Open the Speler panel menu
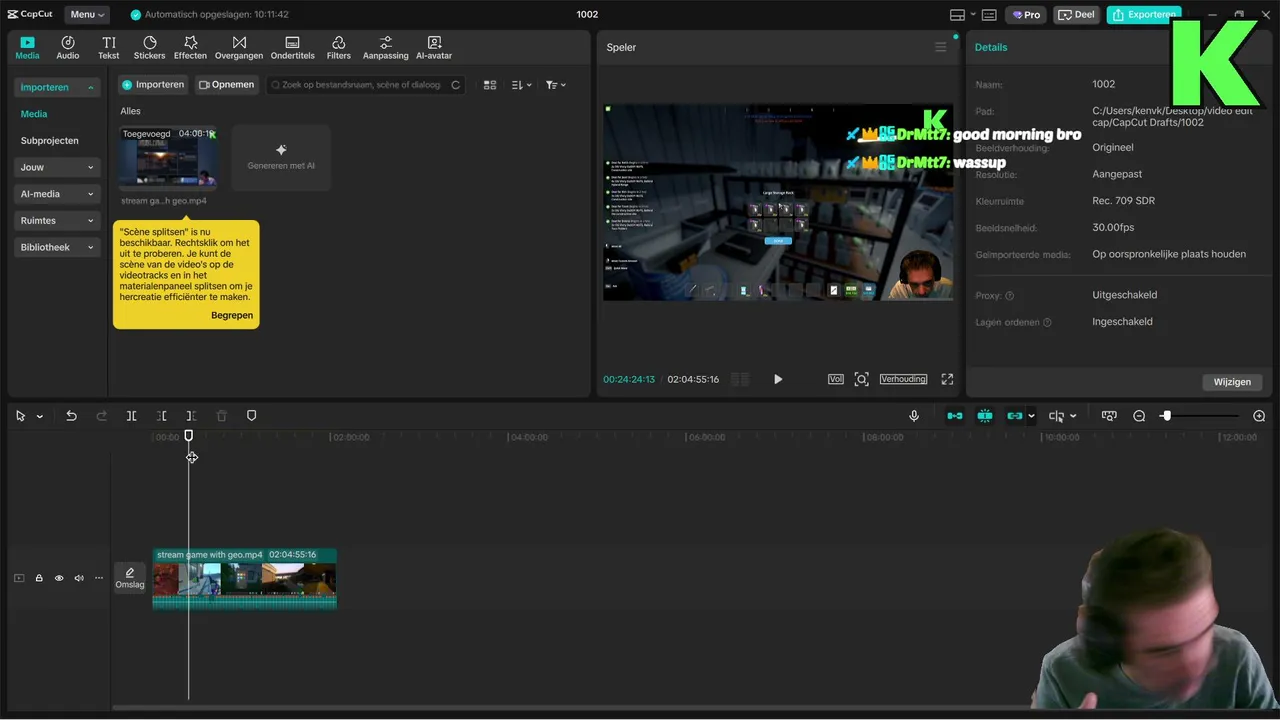 pos(940,47)
